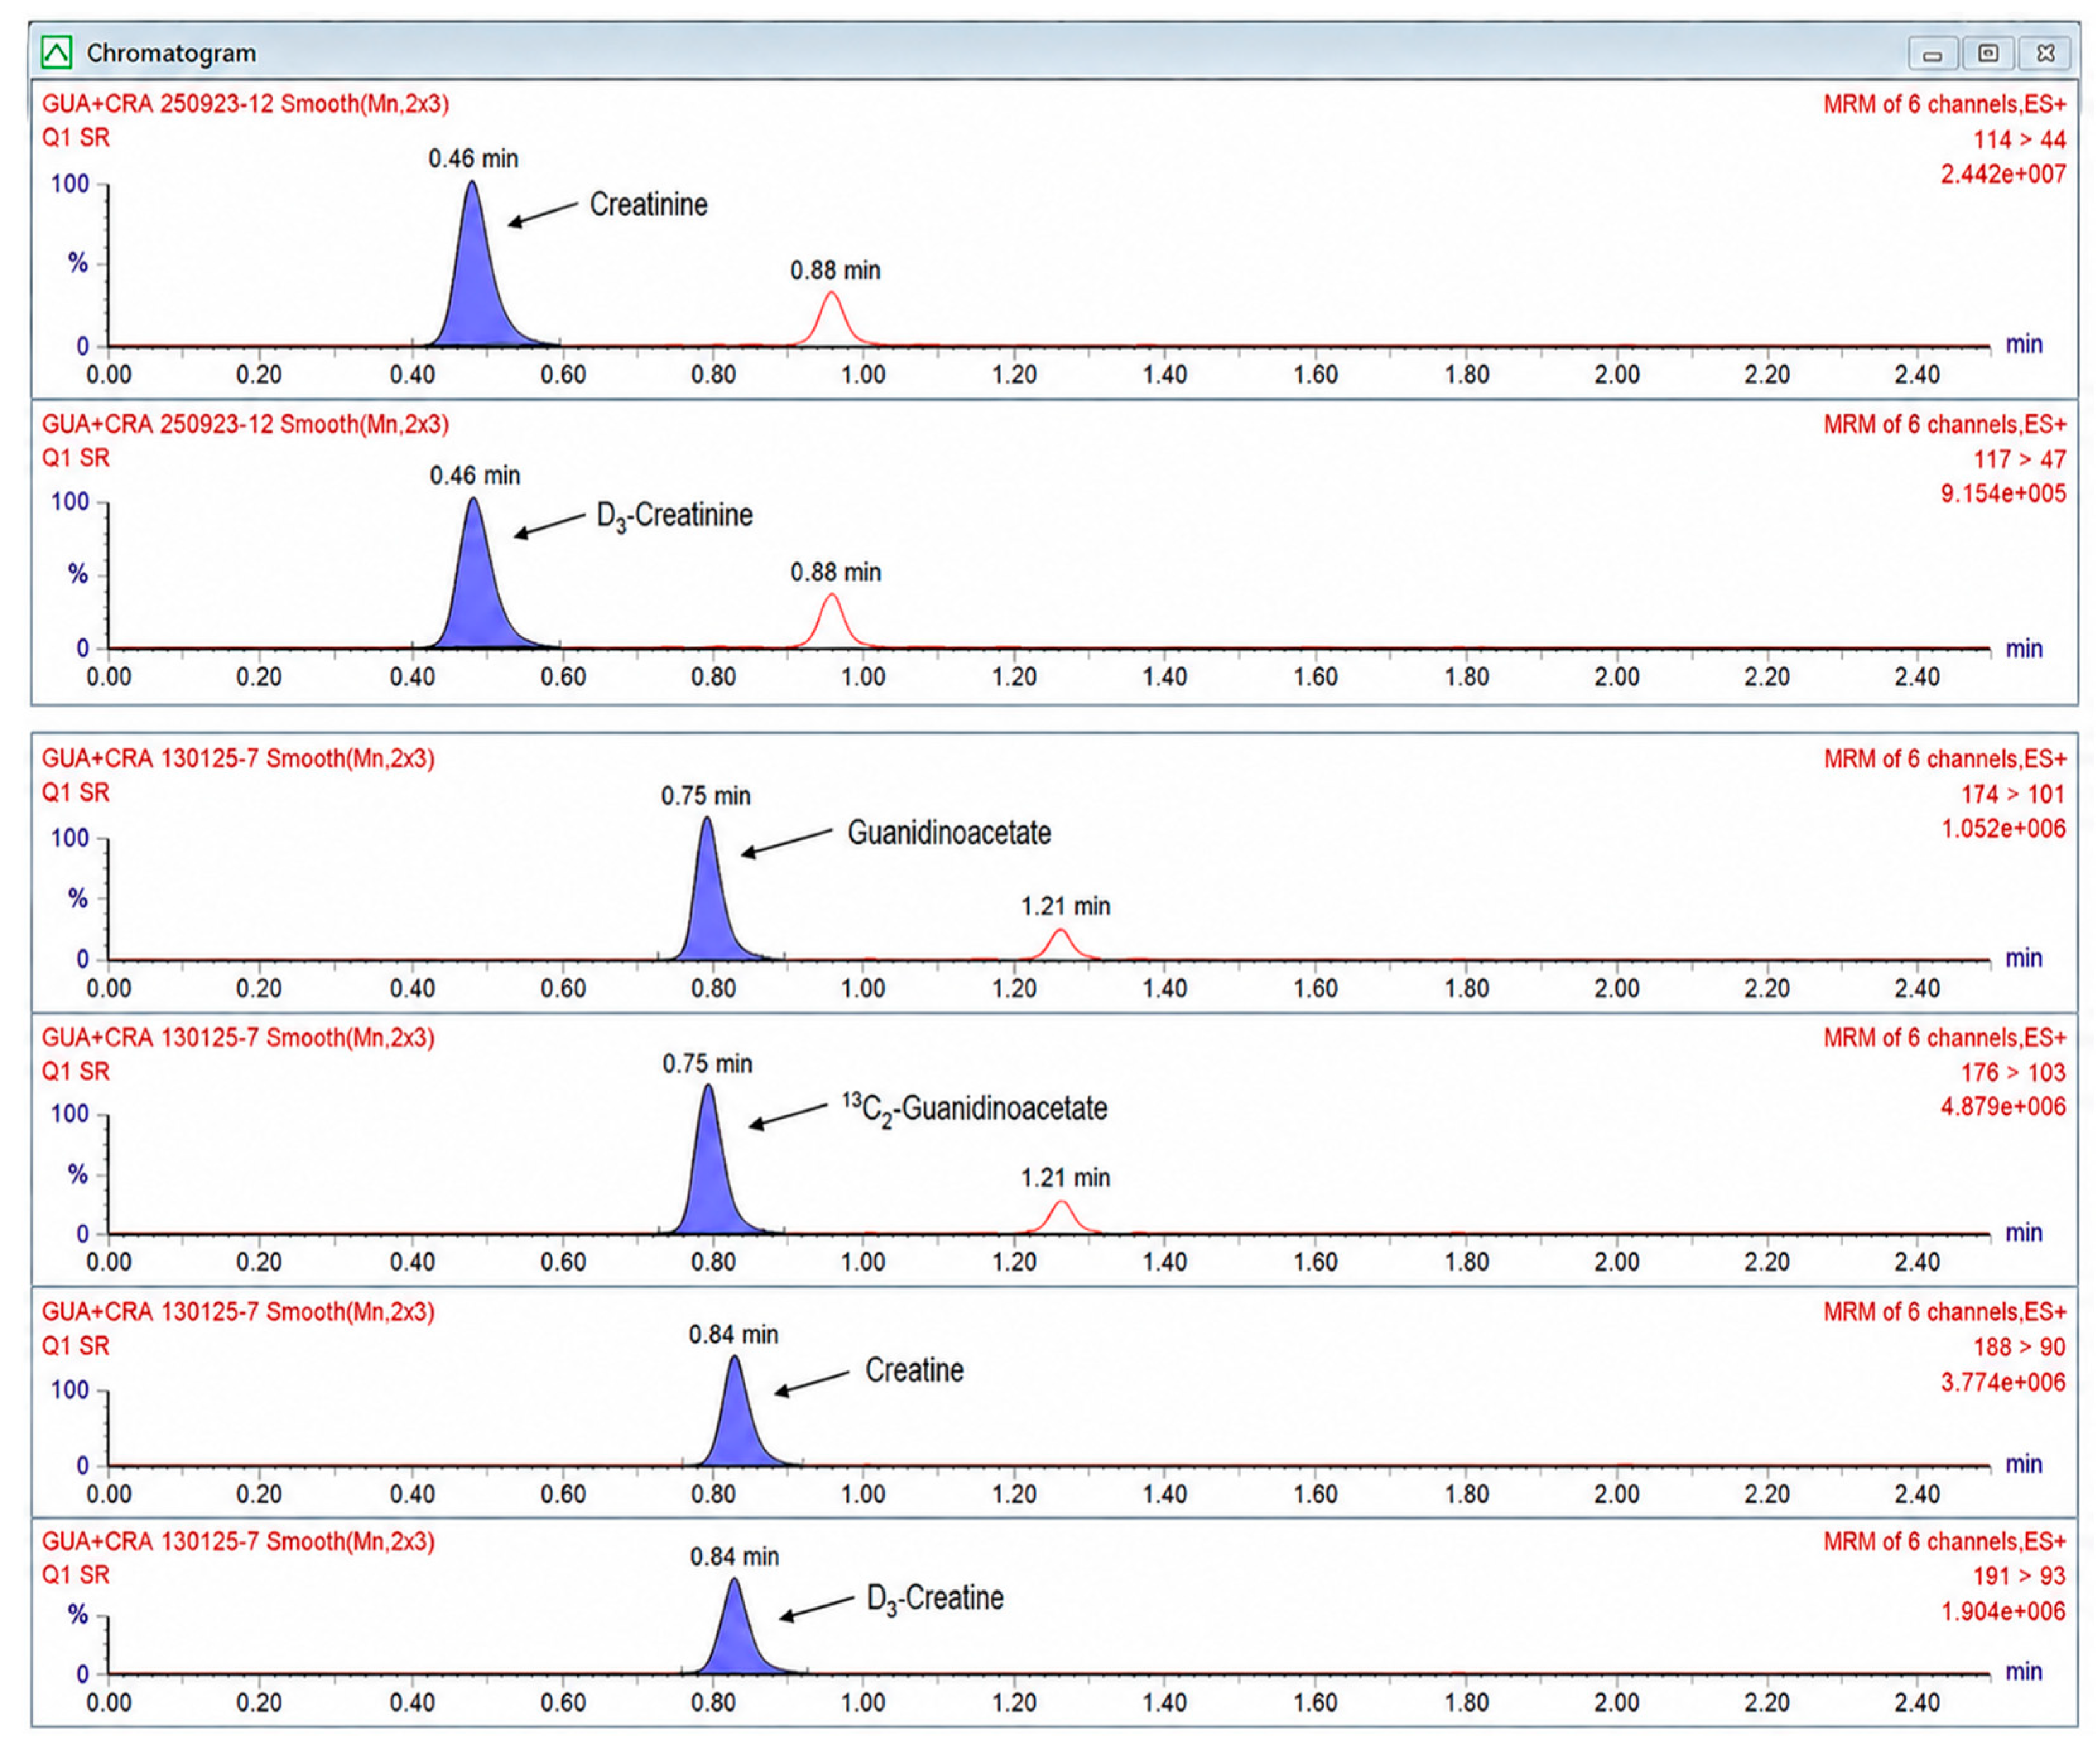Click the Creatine annotation in 188 > 90 trace
This screenshot has height=1752, width=2100.
pyautogui.click(x=914, y=1370)
